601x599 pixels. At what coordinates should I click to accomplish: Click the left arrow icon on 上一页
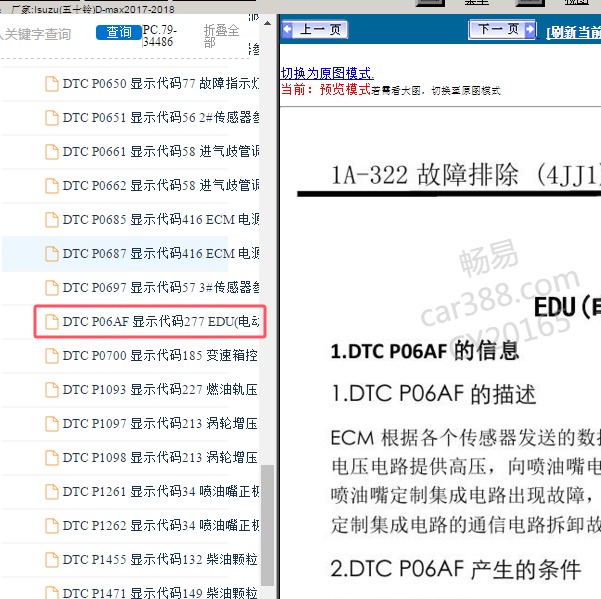click(x=287, y=30)
